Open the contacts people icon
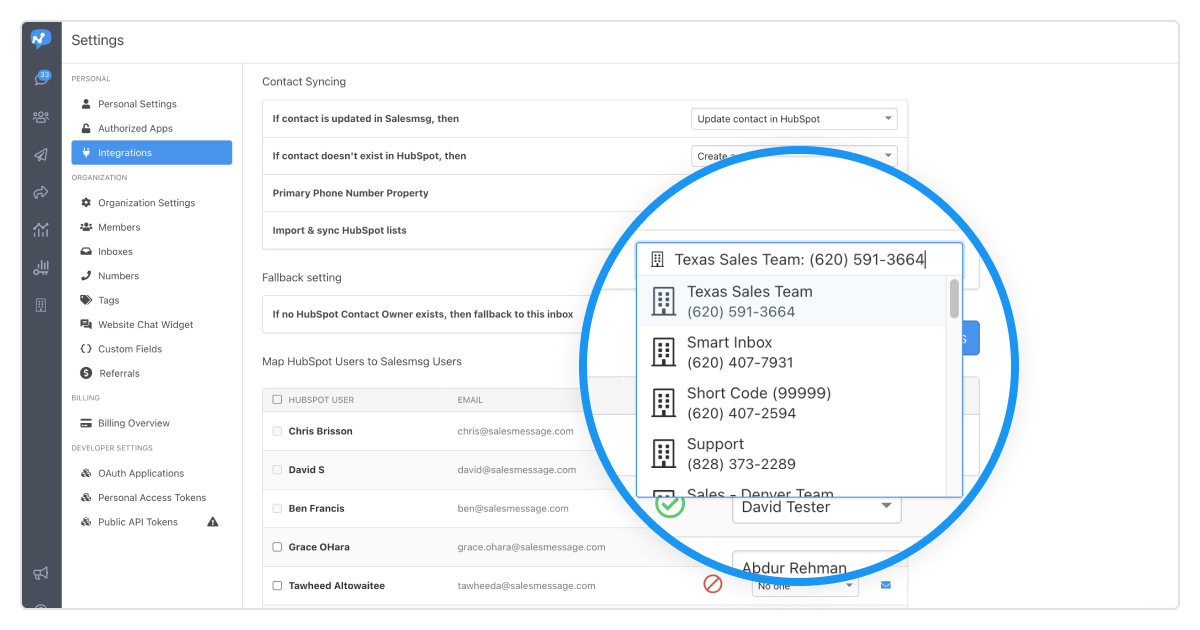The height and width of the screenshot is (630, 1200). 41,117
